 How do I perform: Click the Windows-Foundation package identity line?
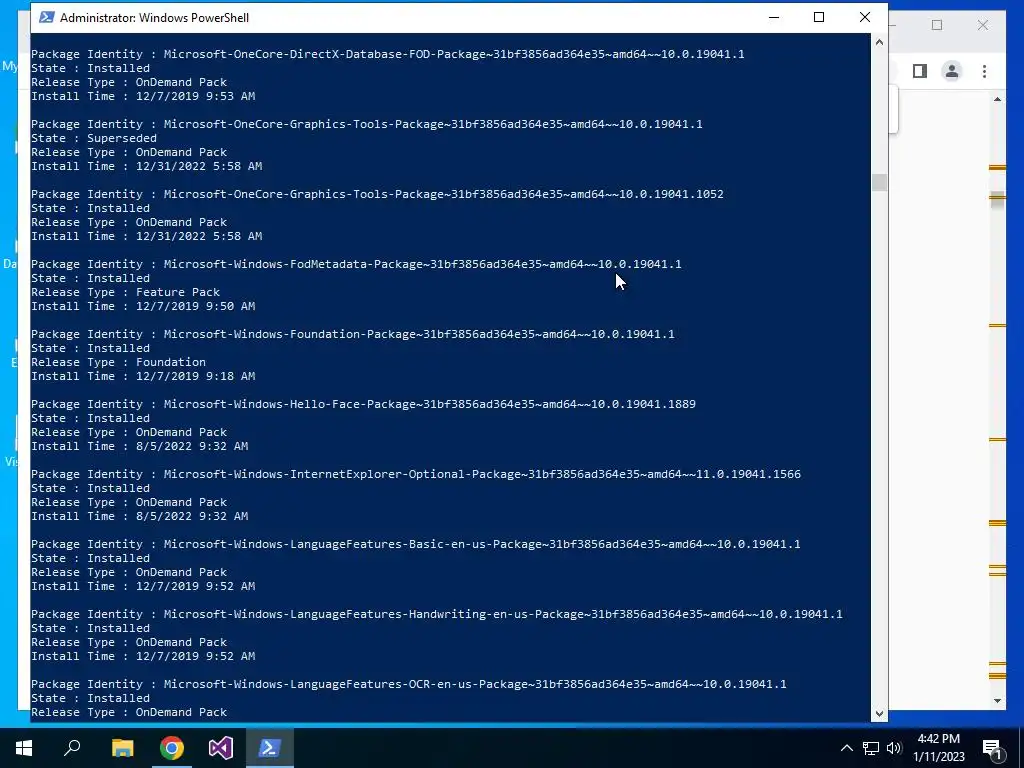[x=353, y=334]
